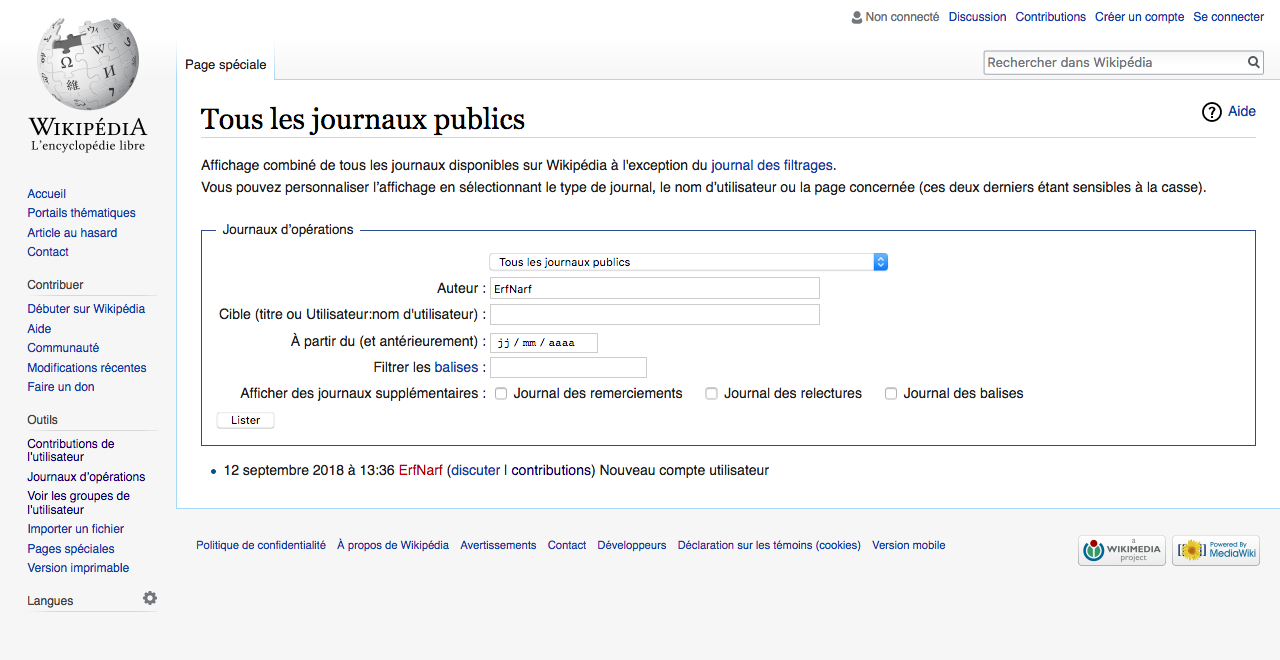Click the Contribuer sidebar heading
The width and height of the screenshot is (1280, 660).
point(56,285)
